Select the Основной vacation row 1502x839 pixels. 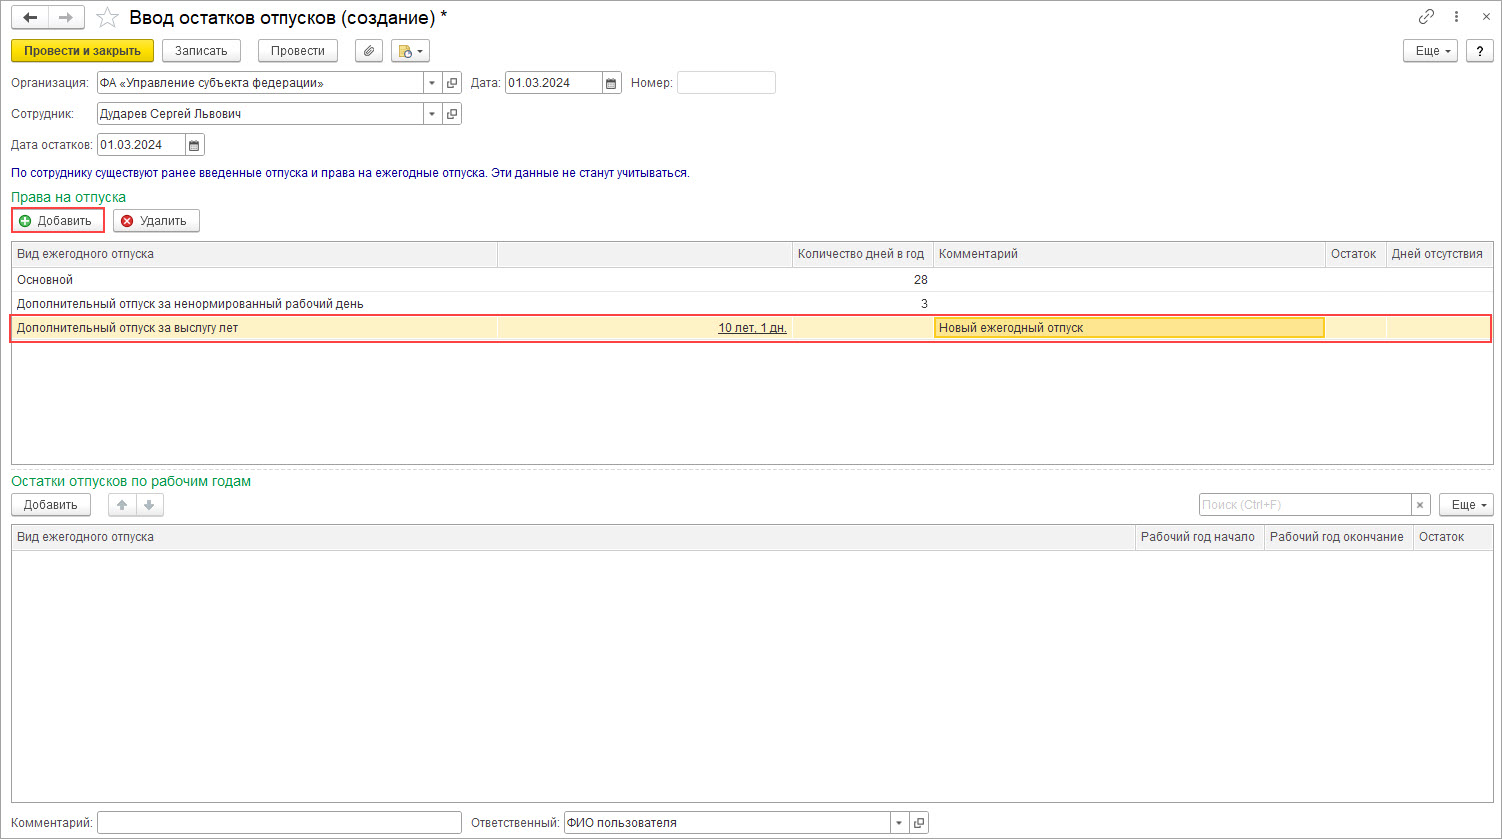[751, 280]
